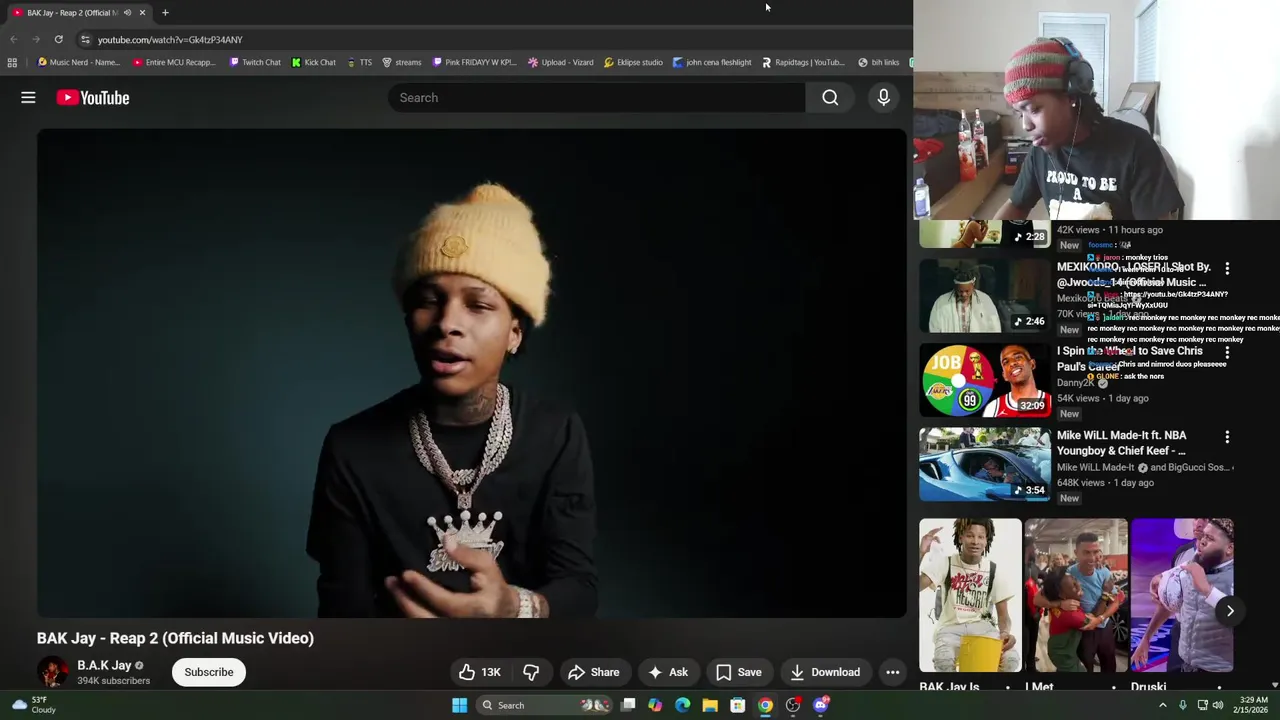Switch to Chrome in the taskbar

click(765, 705)
